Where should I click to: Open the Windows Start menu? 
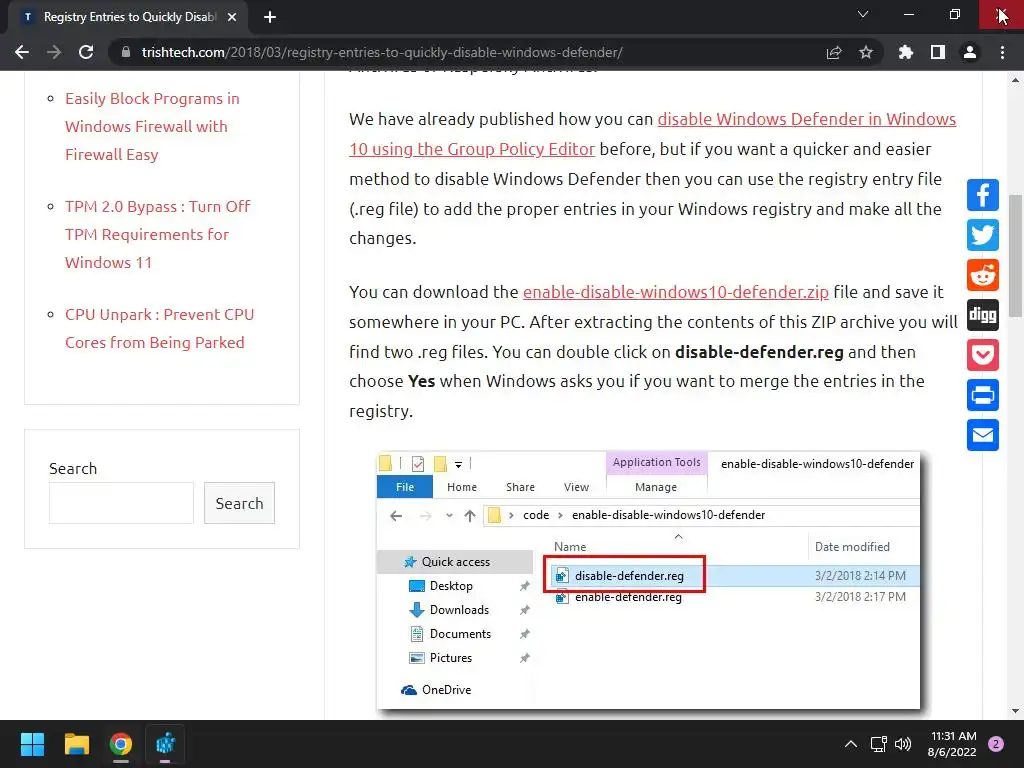tap(32, 744)
